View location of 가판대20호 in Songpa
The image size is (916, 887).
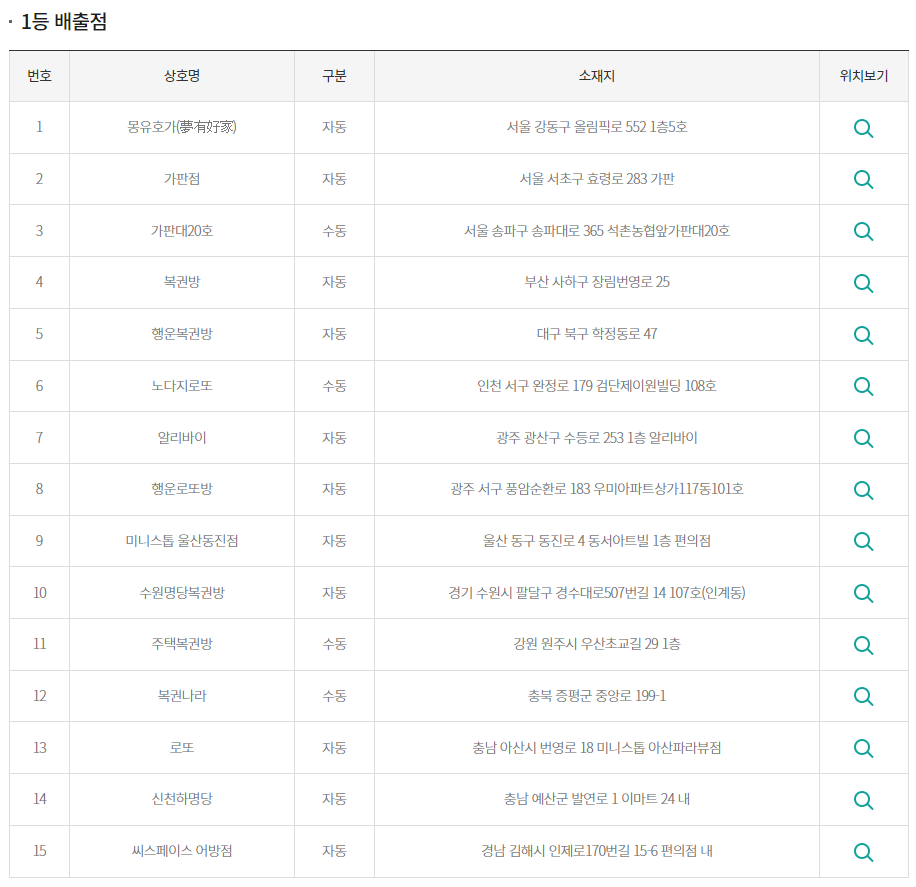coord(862,231)
